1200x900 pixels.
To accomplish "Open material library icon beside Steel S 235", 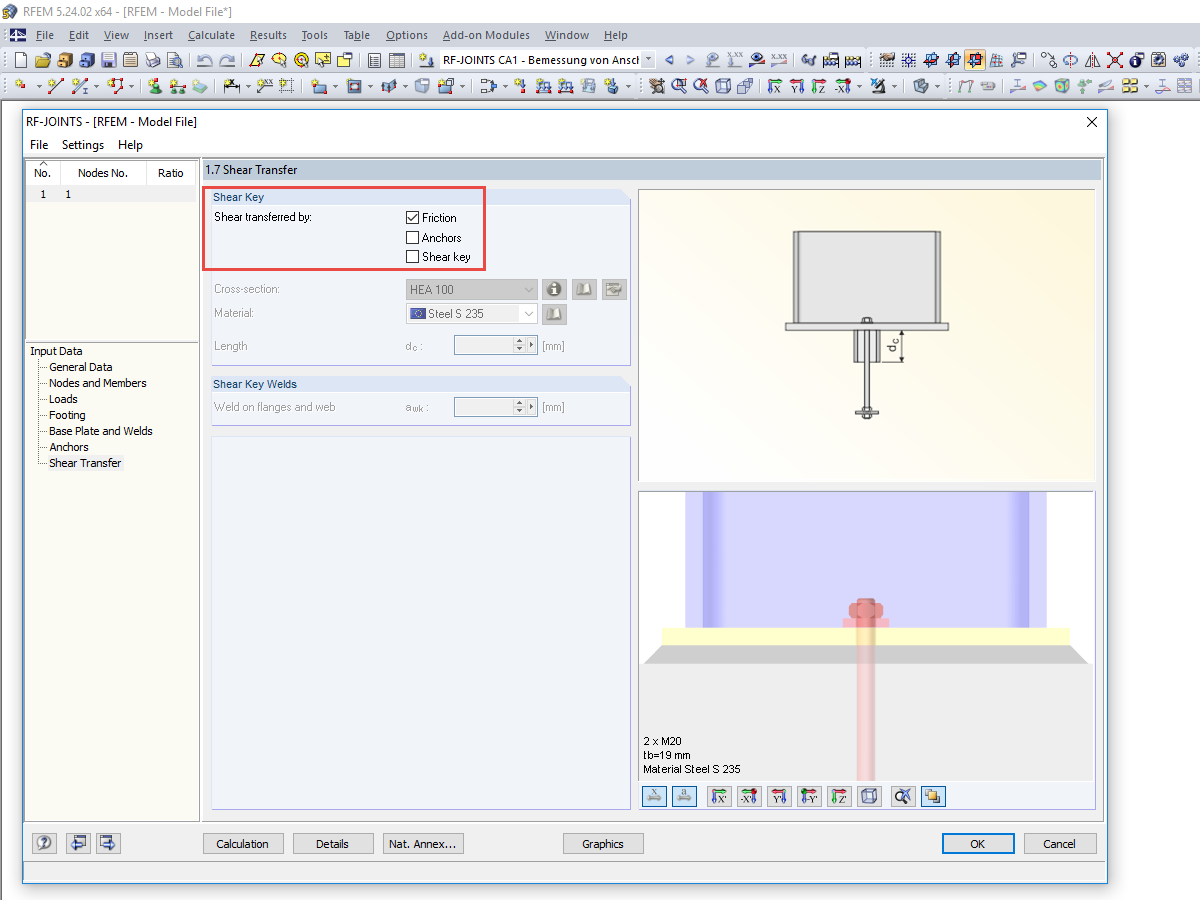I will tap(554, 314).
